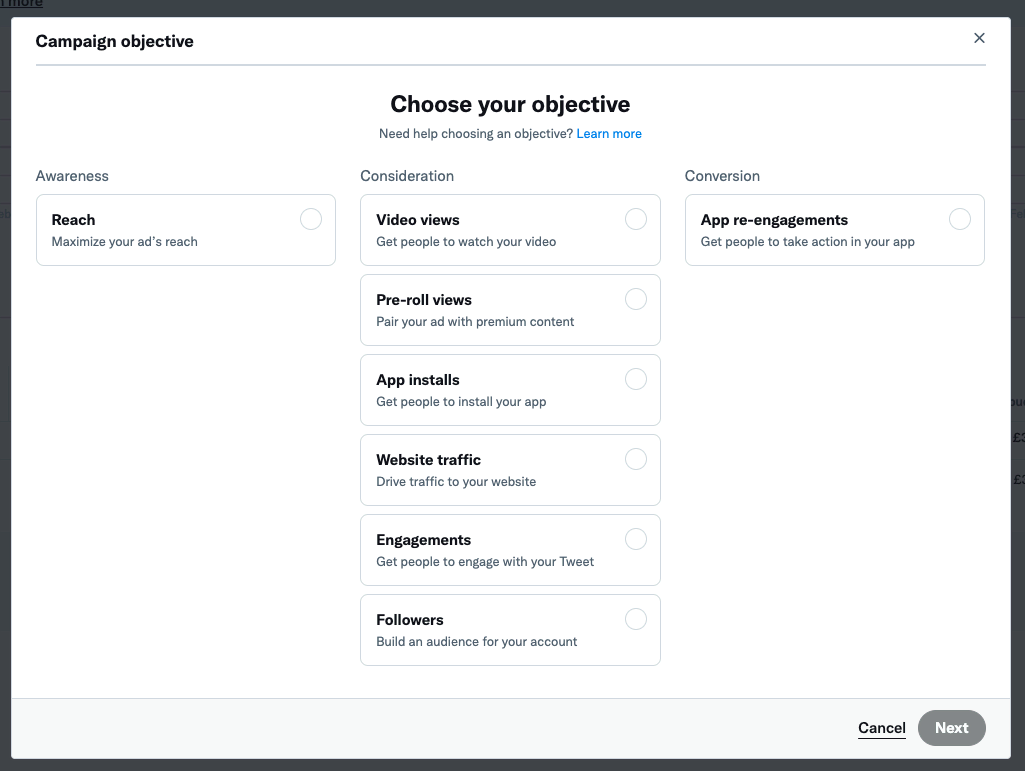The image size is (1025, 771).
Task: Click the Pre-roll views card description
Action: (x=475, y=322)
